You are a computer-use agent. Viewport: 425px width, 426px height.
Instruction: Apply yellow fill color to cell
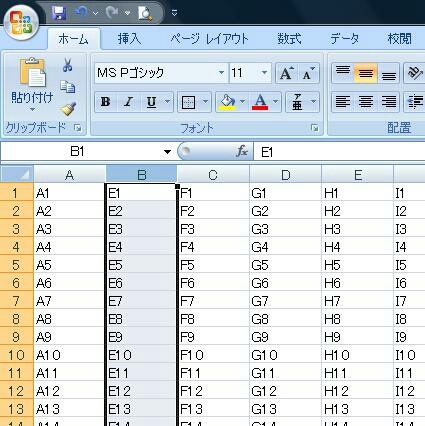pyautogui.click(x=227, y=102)
